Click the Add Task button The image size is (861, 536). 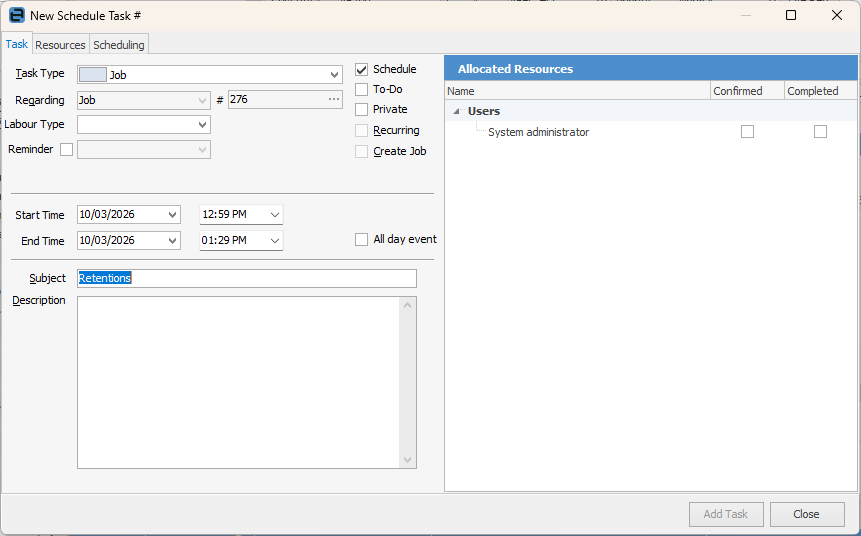726,514
